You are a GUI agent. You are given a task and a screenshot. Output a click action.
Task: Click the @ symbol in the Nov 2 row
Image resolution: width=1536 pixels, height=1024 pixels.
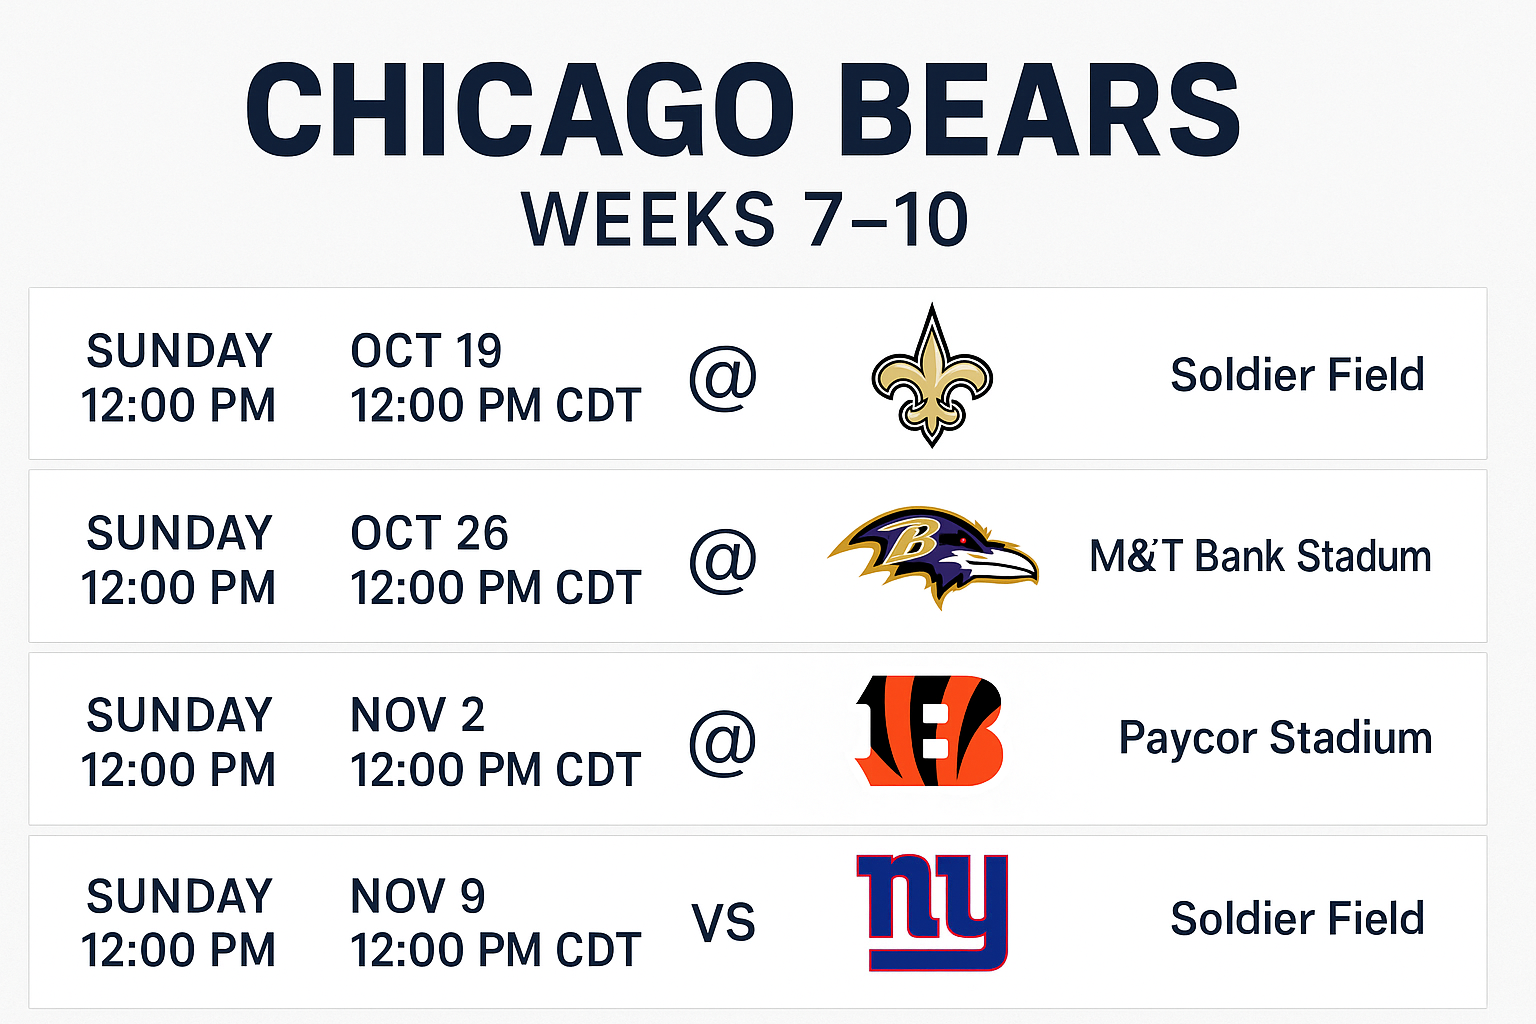[x=723, y=742]
